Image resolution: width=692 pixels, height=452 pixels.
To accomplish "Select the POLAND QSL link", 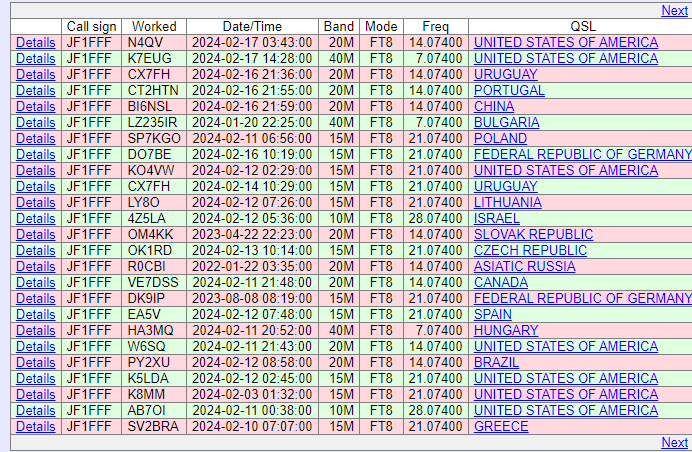I will (500, 138).
